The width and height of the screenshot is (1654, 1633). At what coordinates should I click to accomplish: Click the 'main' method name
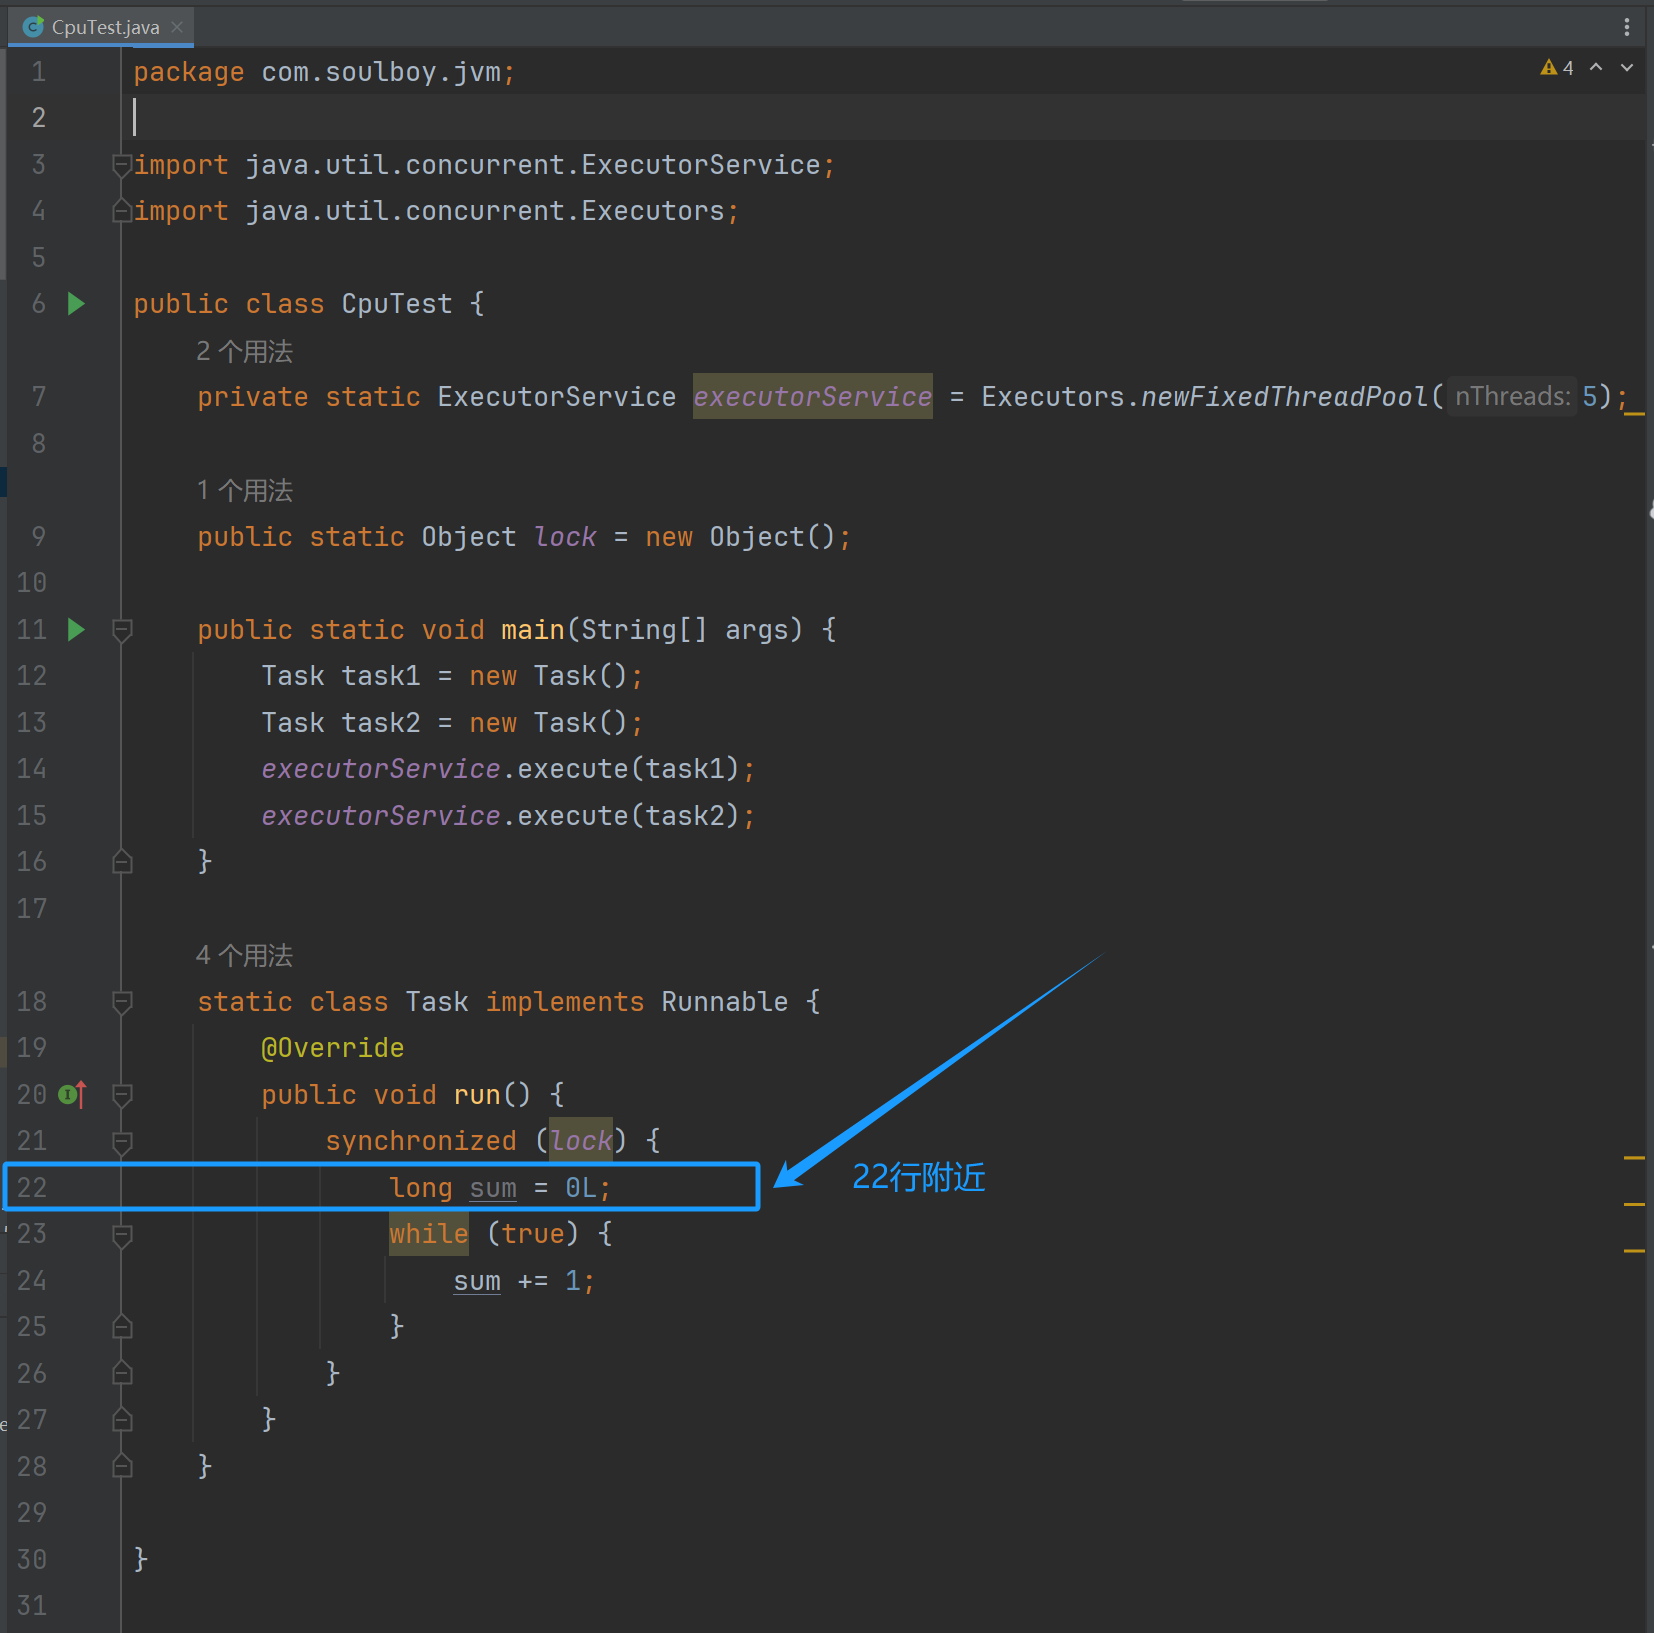[533, 629]
